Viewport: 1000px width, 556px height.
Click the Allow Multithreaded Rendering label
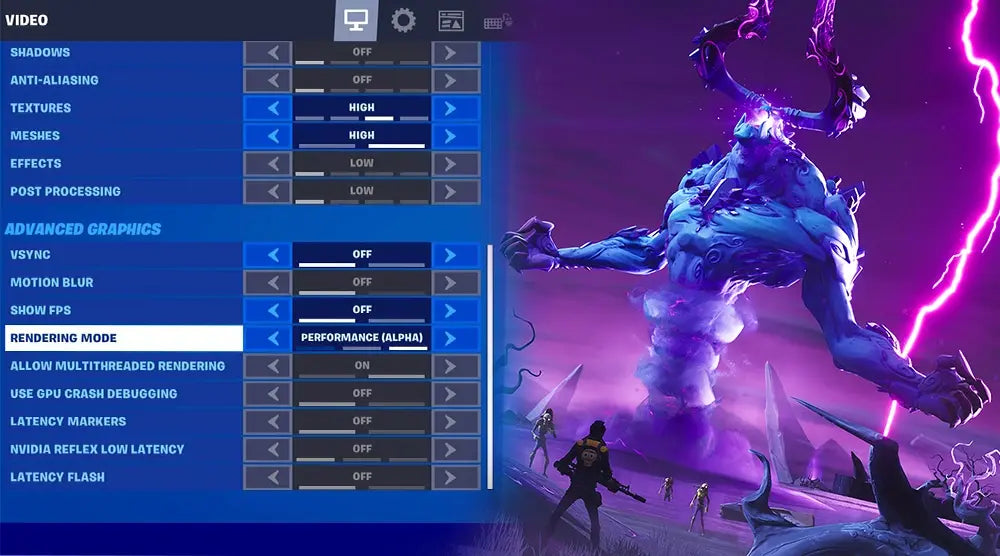[x=117, y=366]
